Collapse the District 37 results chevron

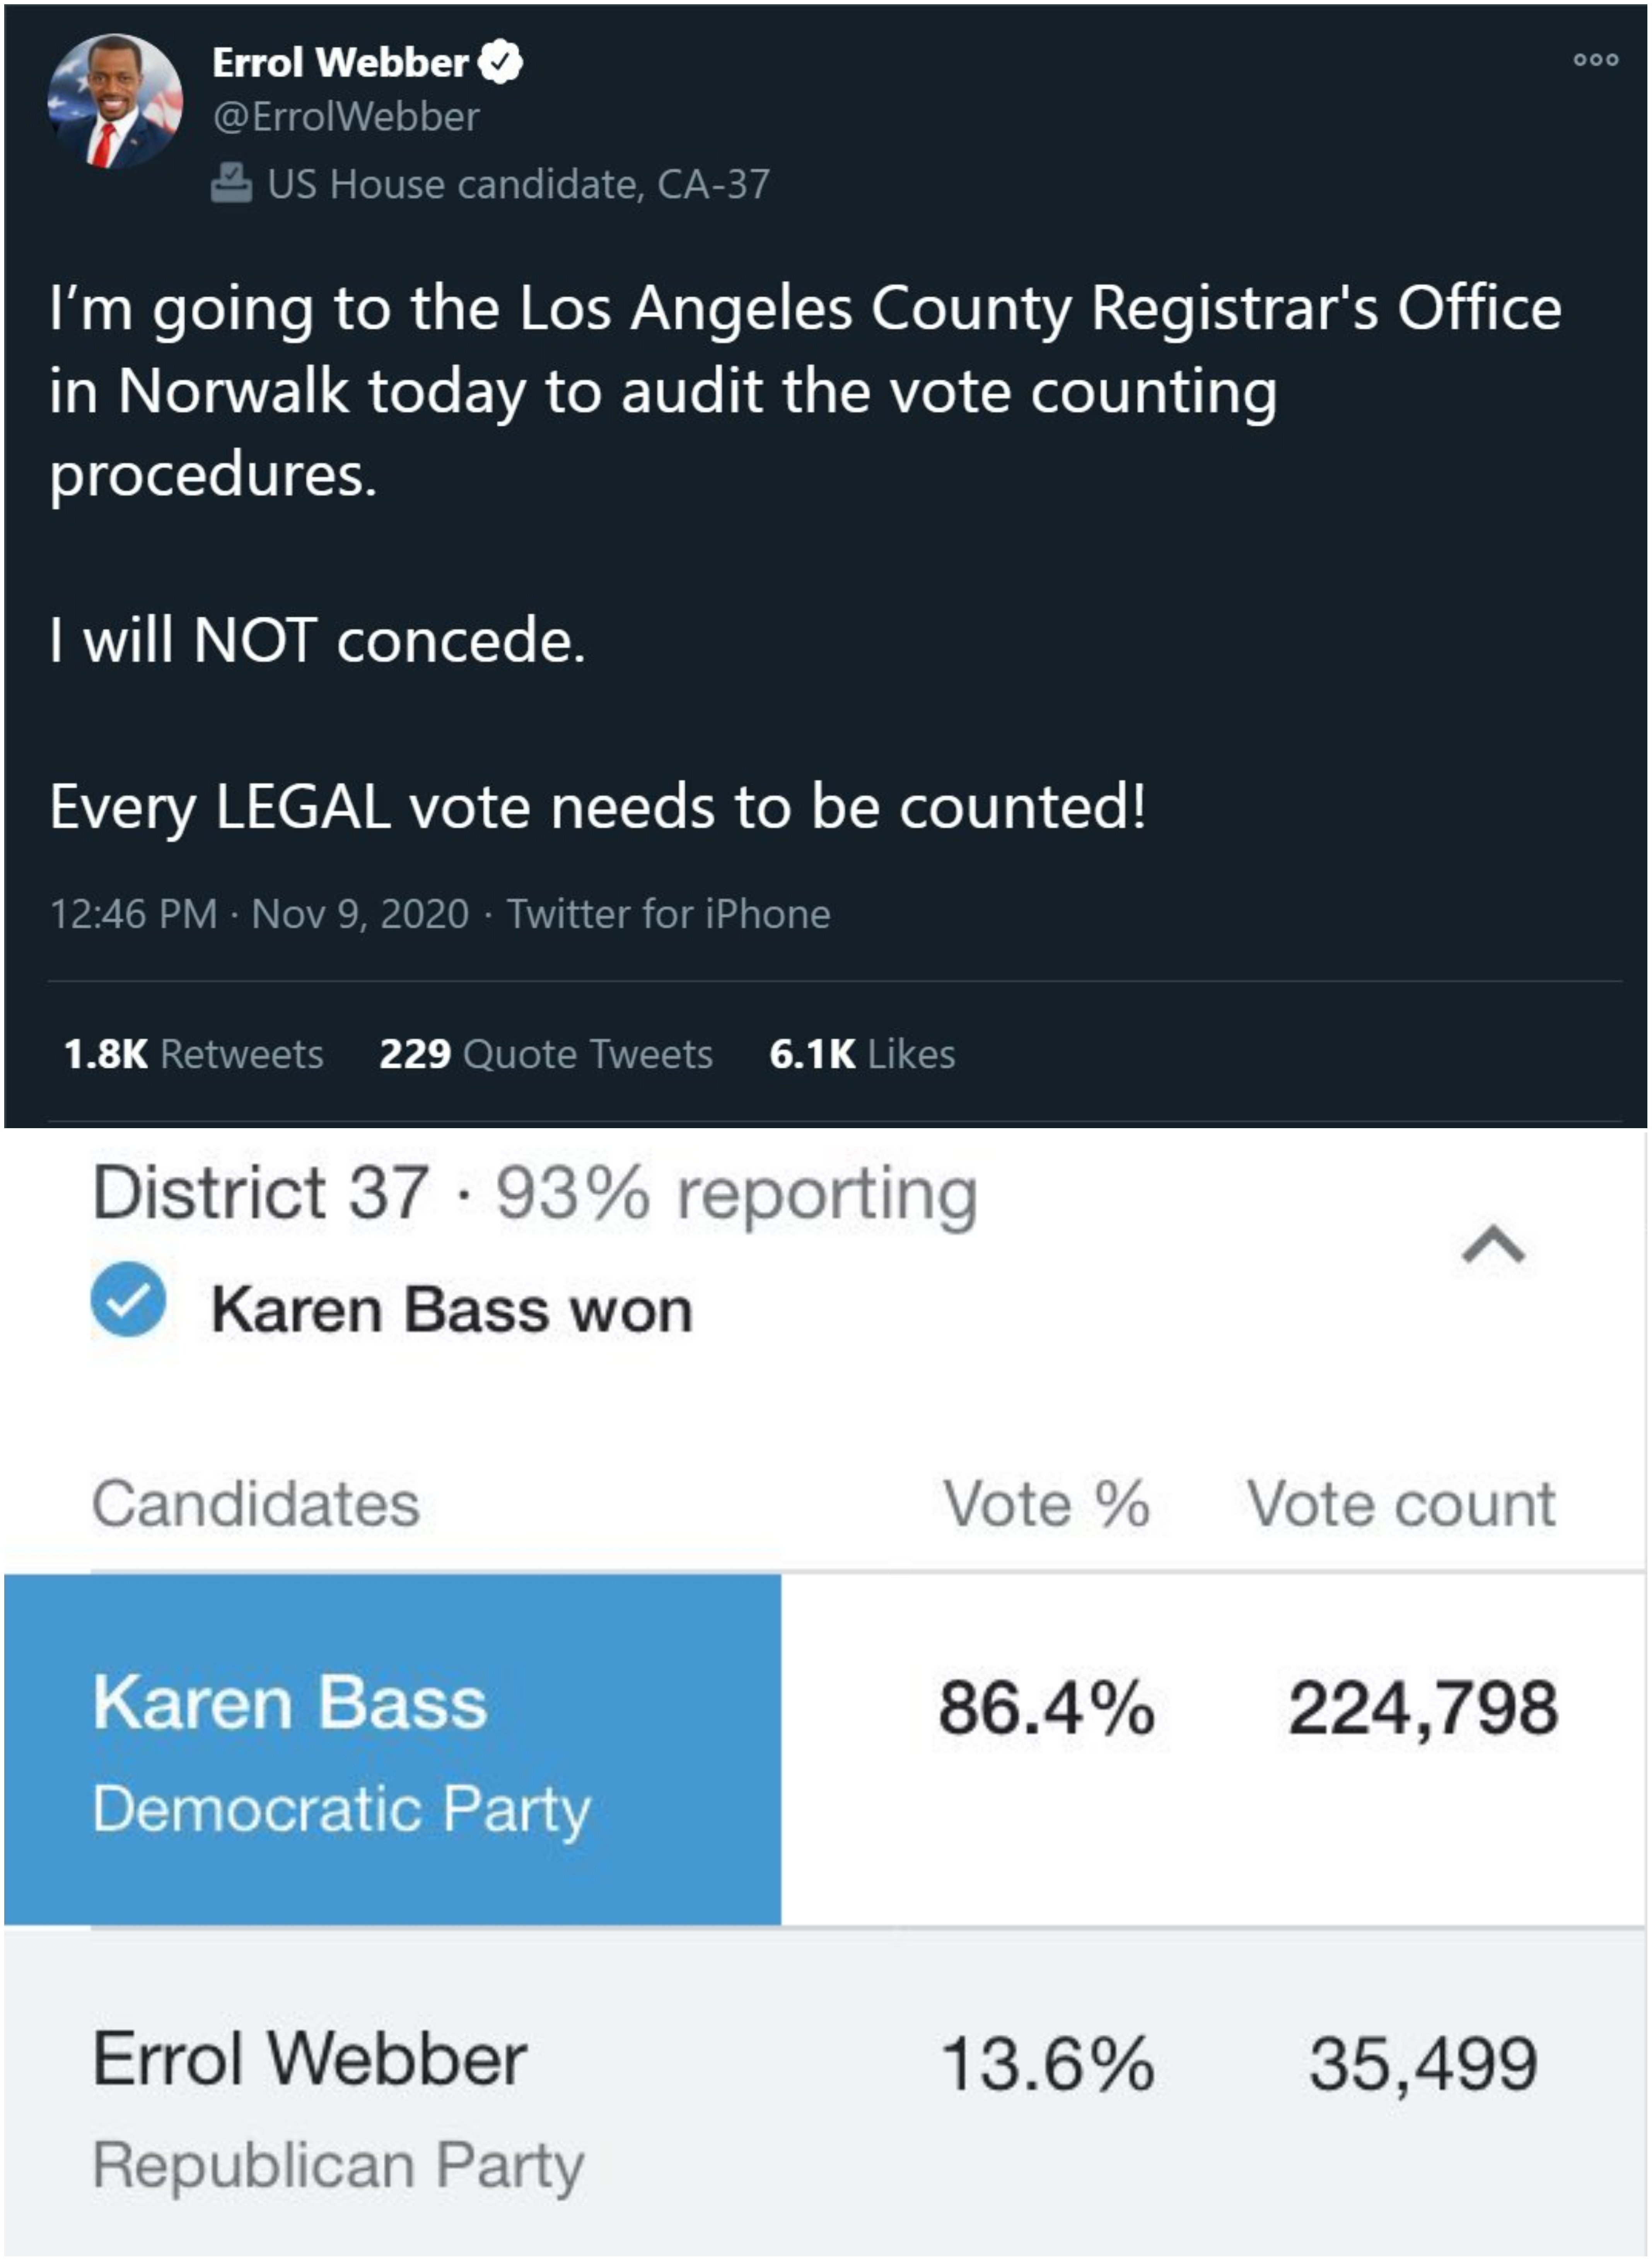pos(1493,1245)
